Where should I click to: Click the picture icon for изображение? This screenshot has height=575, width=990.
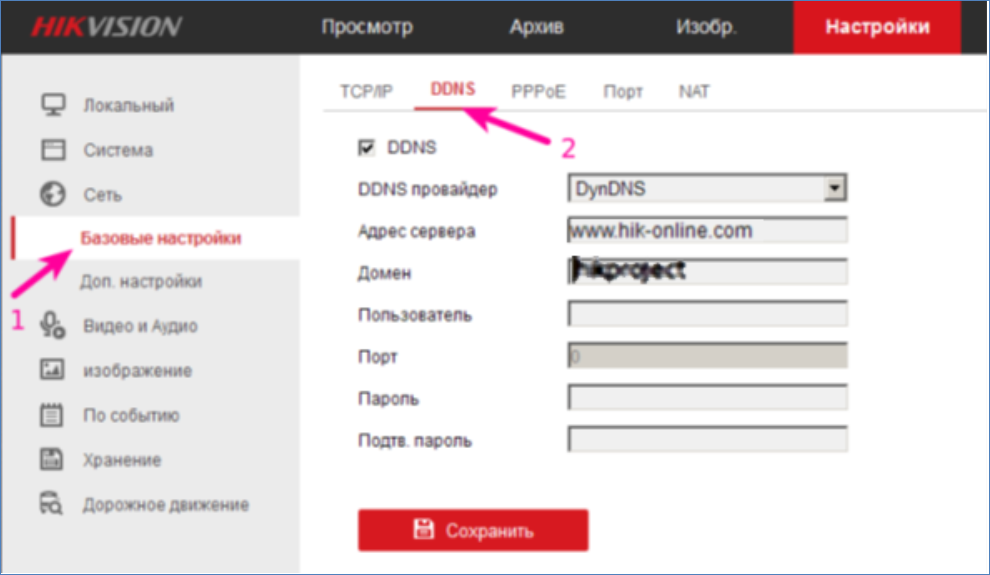point(52,370)
